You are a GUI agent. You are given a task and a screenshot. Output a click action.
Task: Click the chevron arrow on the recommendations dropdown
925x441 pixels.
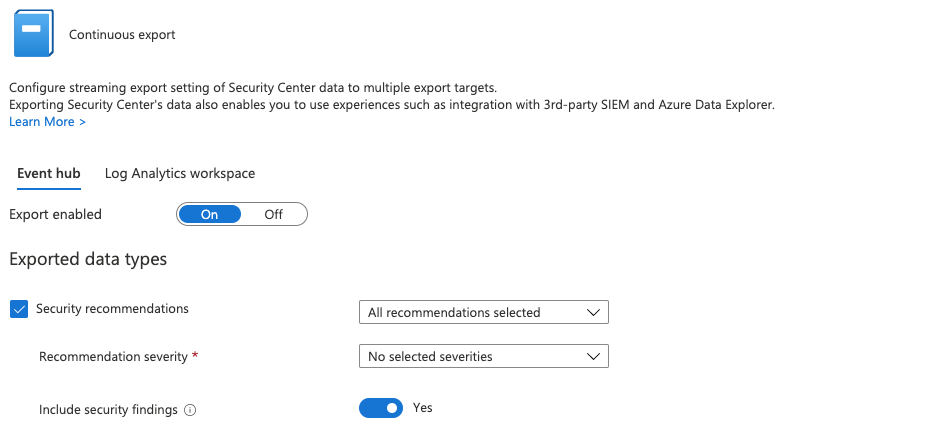tap(593, 313)
